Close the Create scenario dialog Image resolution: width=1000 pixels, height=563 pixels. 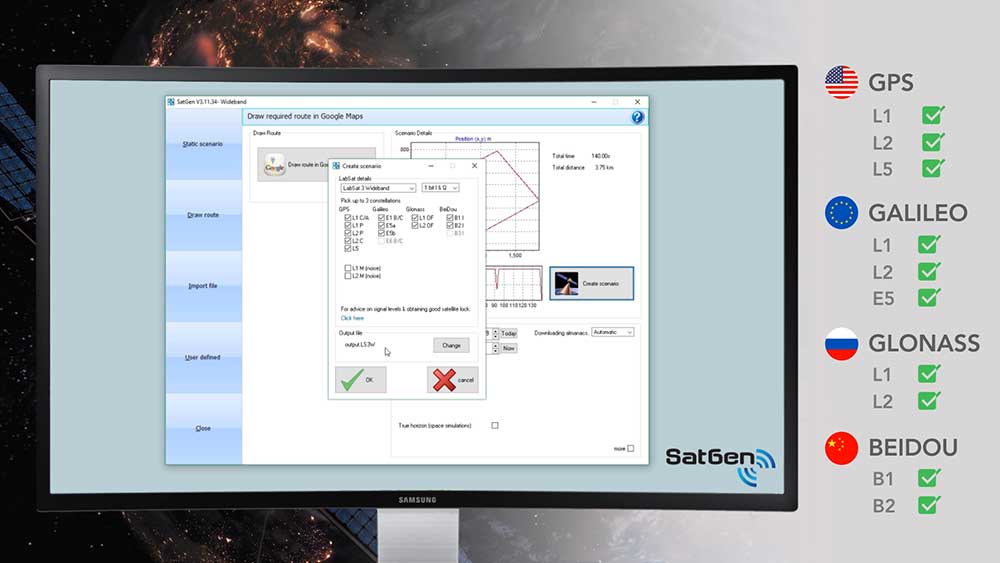point(474,165)
